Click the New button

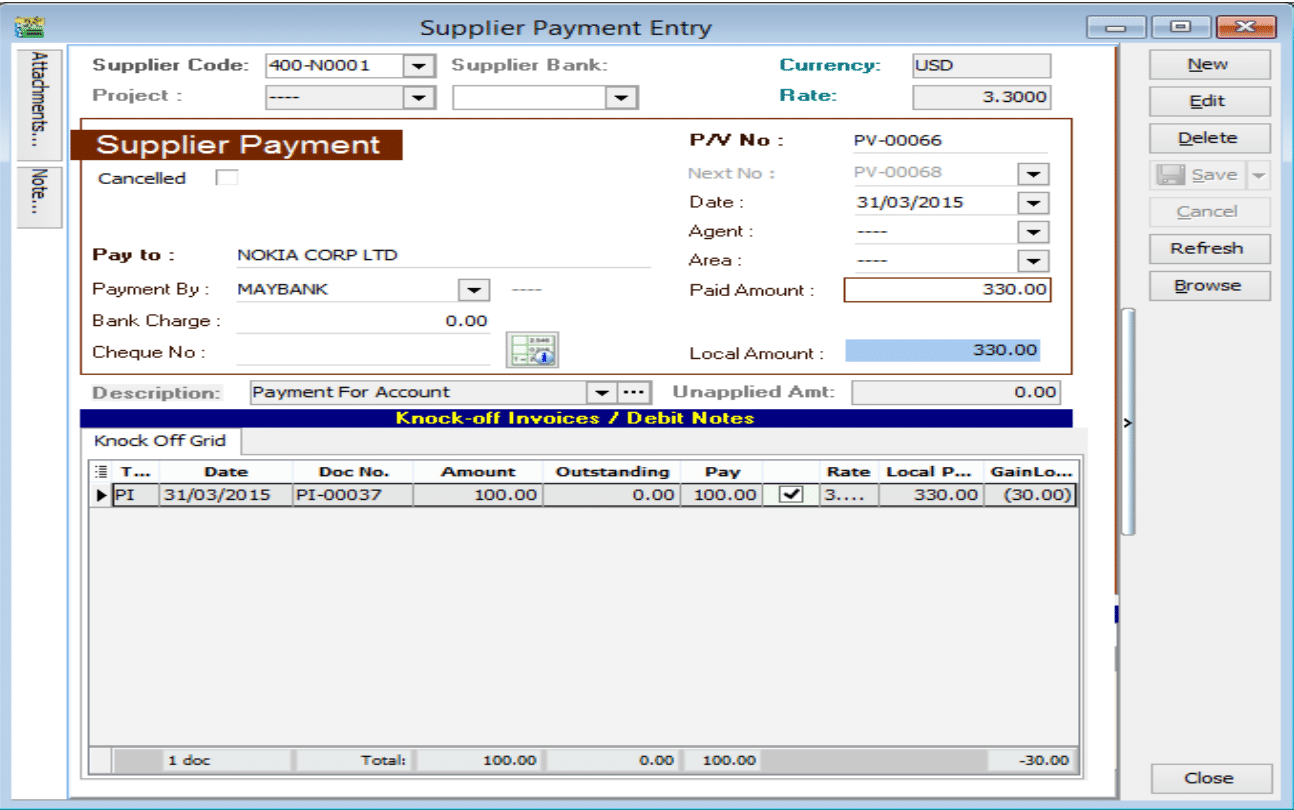(1209, 64)
